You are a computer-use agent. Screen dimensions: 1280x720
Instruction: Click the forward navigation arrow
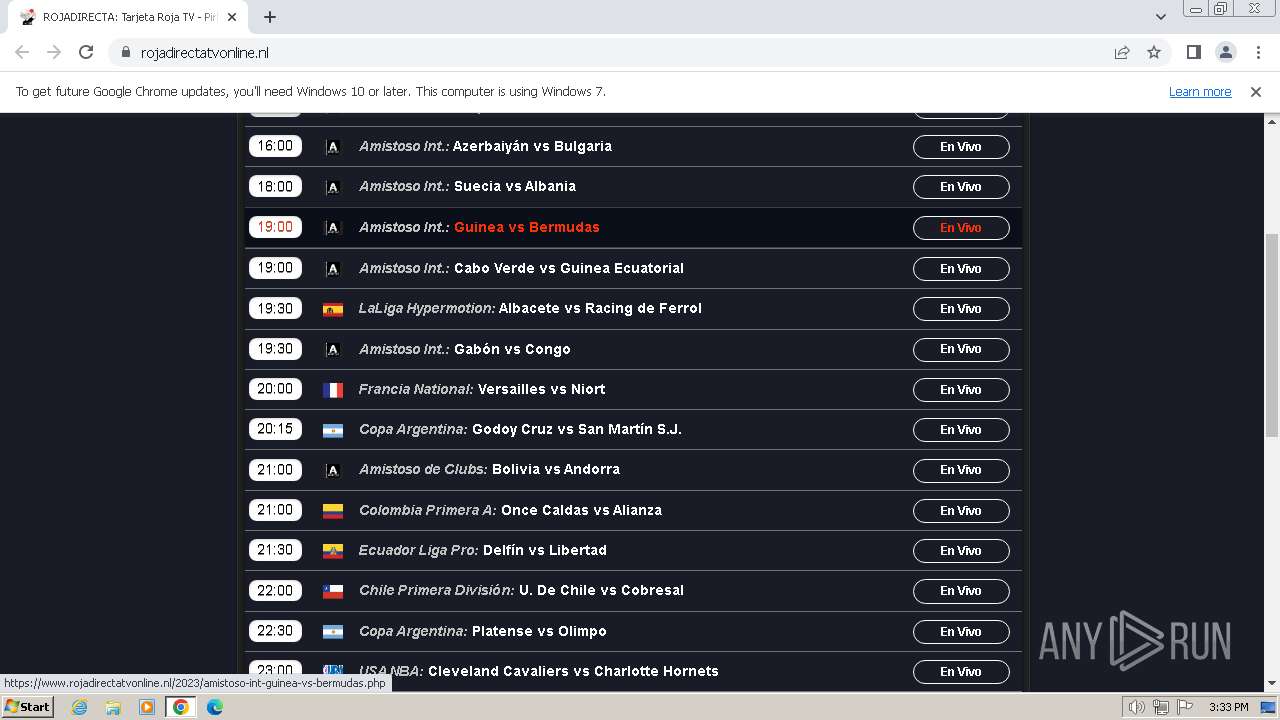(54, 52)
